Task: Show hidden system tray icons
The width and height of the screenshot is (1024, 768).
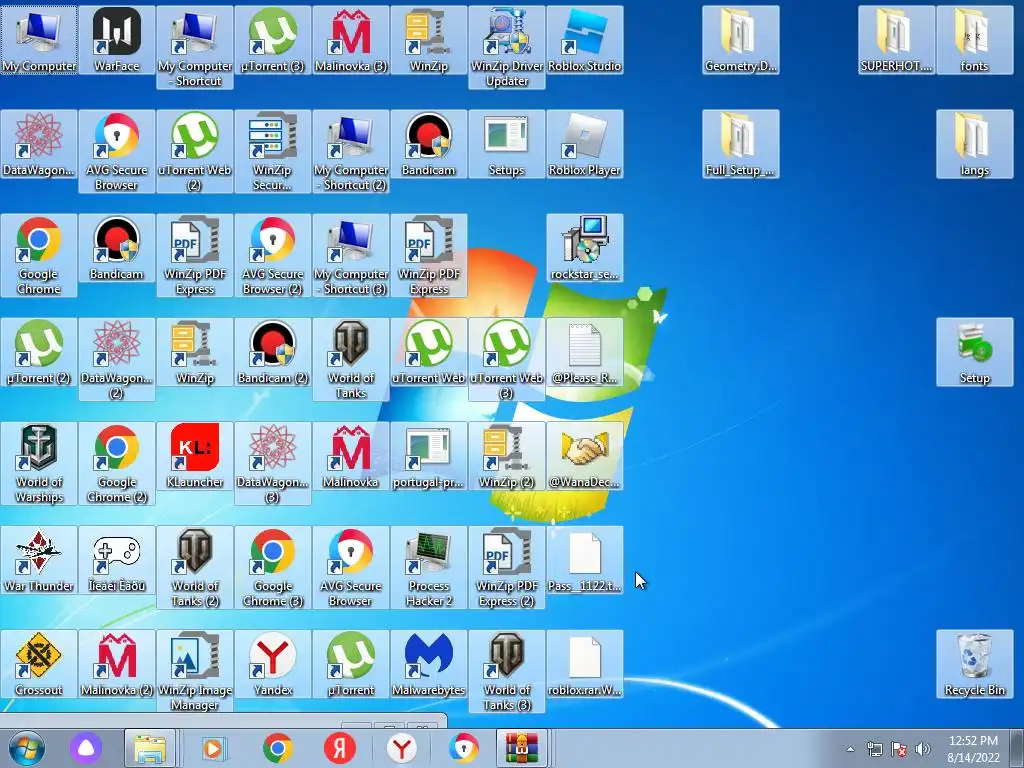Action: coord(850,749)
